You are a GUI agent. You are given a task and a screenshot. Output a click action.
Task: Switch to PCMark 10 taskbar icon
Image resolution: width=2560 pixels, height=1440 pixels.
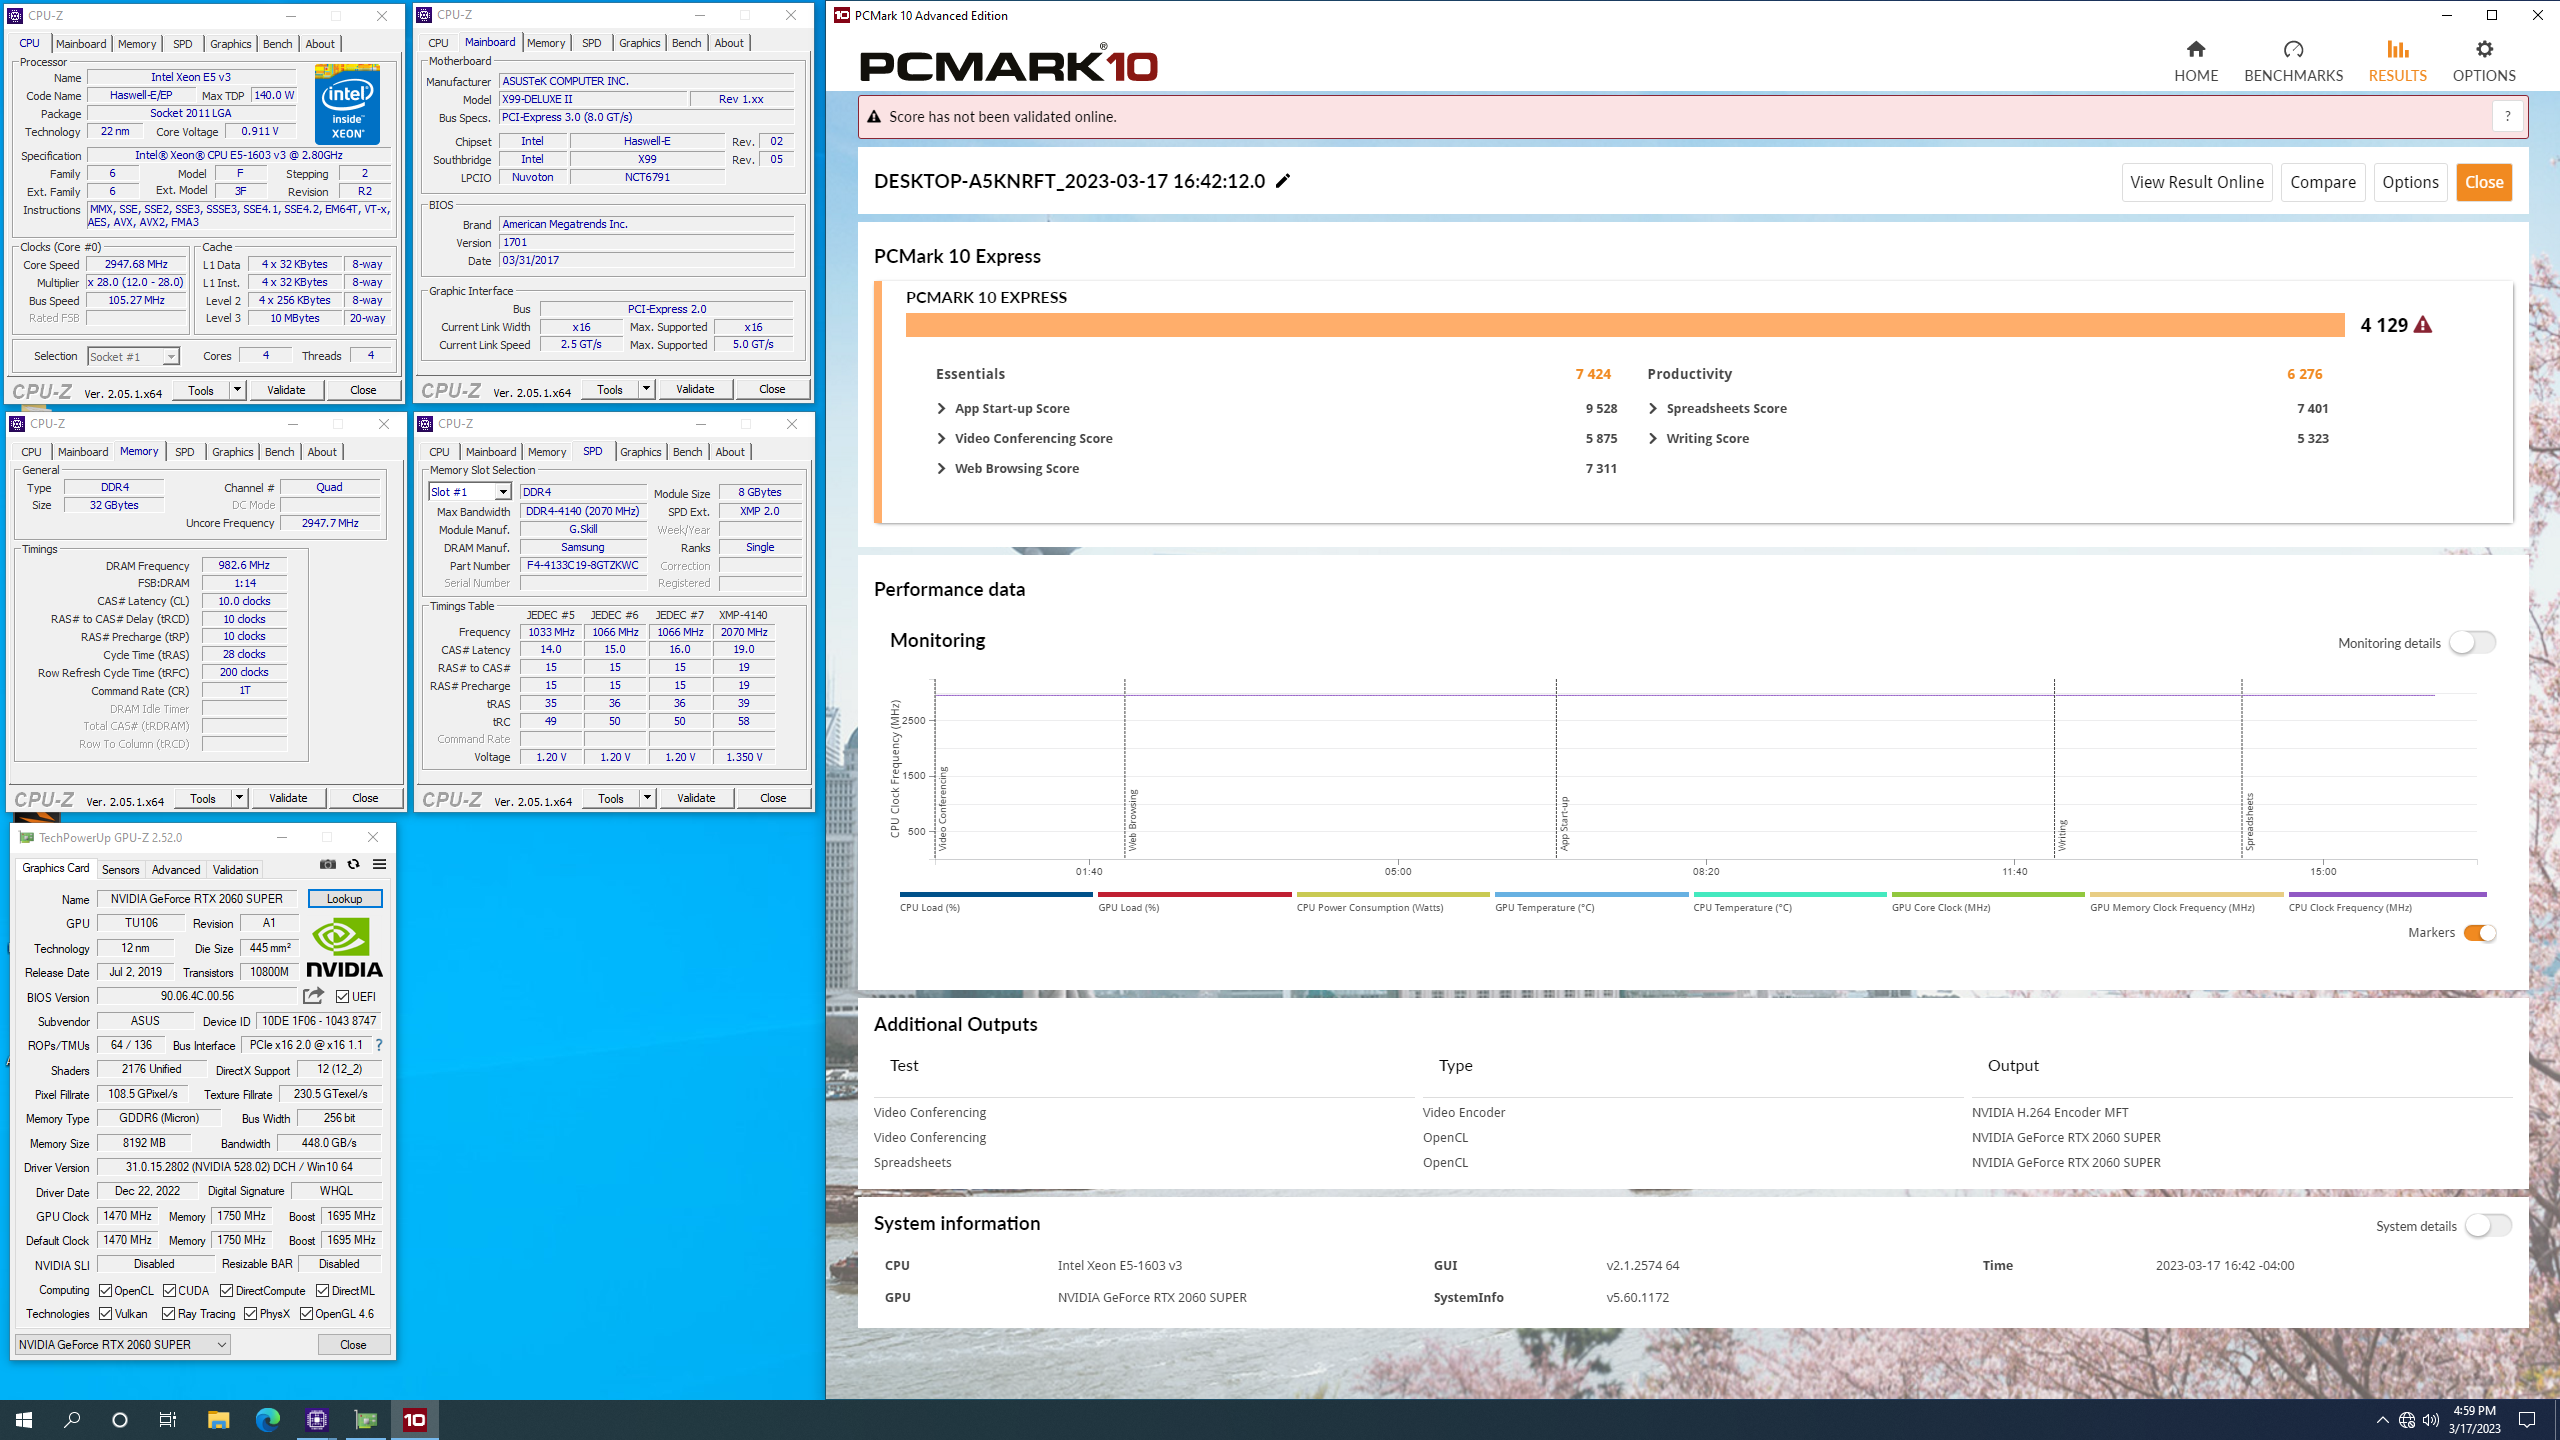[x=415, y=1420]
